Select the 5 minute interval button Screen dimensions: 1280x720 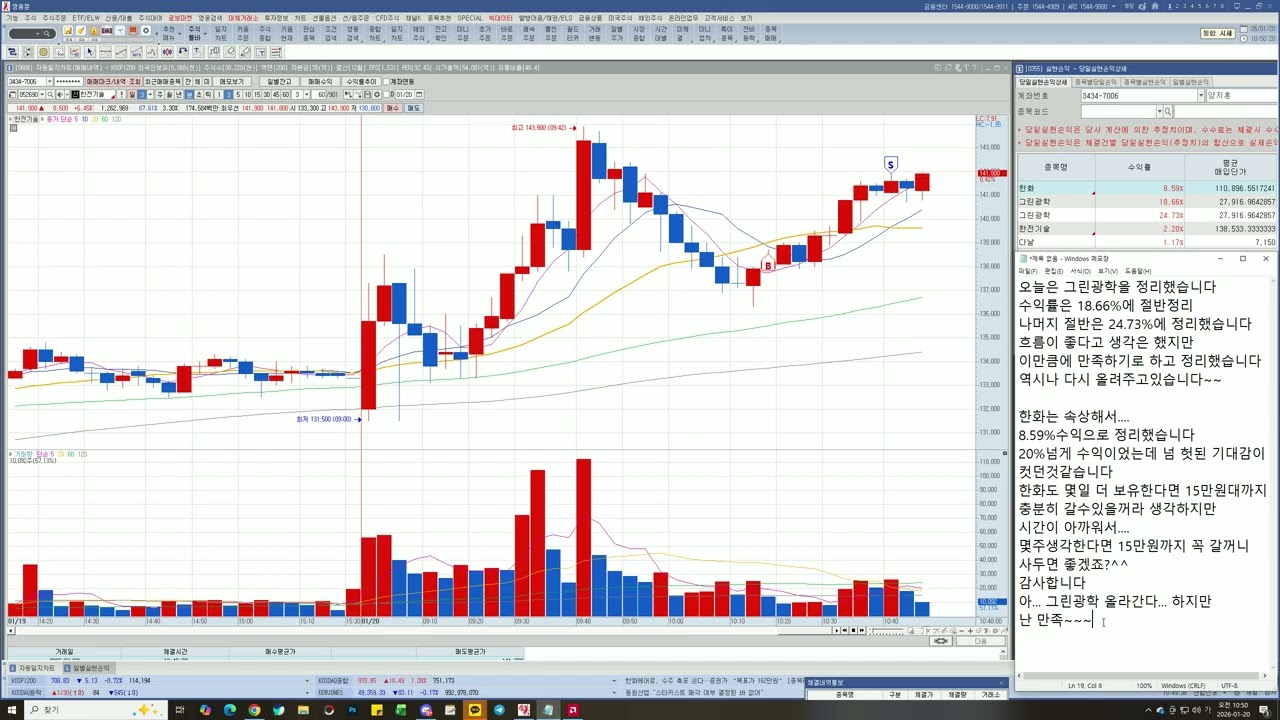coord(238,94)
